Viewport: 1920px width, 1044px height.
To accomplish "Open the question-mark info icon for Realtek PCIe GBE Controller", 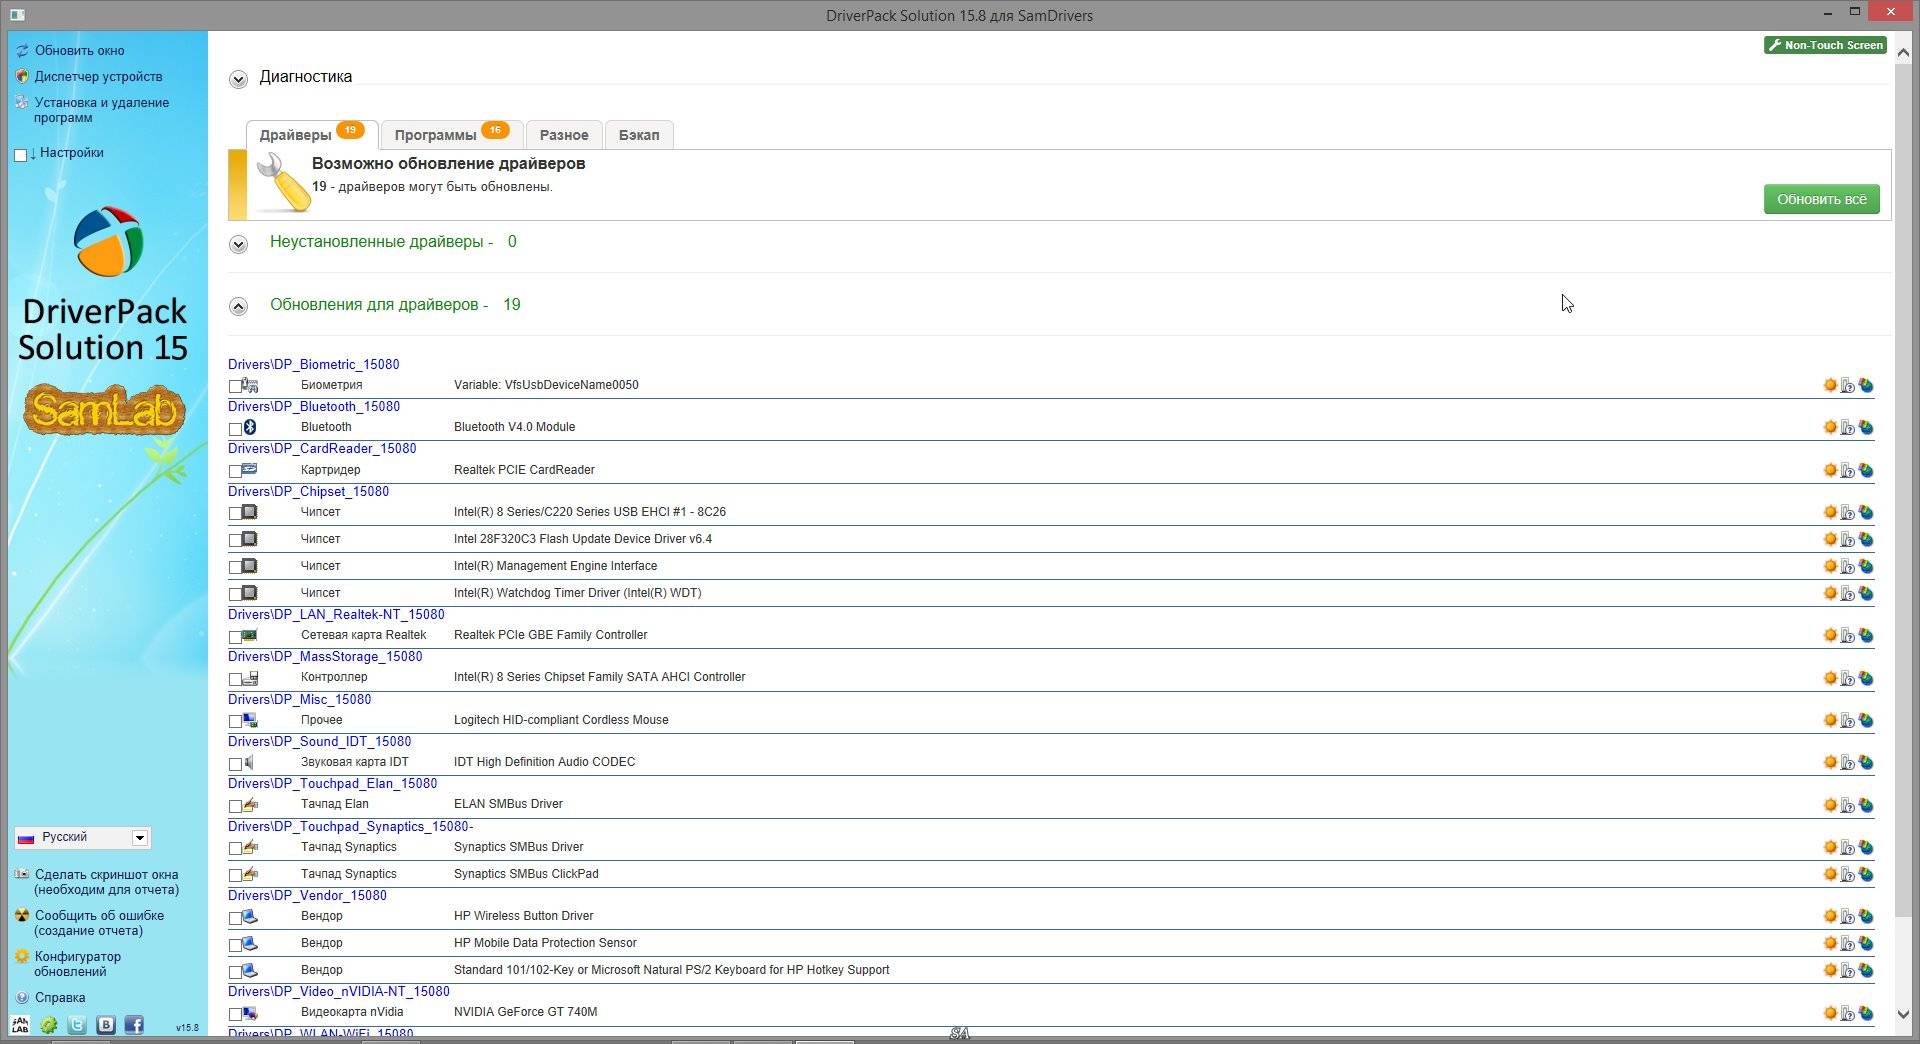I will pyautogui.click(x=1848, y=635).
